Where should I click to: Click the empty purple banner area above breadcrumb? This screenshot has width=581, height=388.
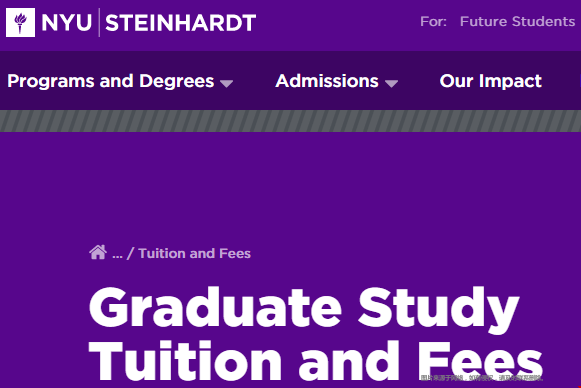click(290, 185)
